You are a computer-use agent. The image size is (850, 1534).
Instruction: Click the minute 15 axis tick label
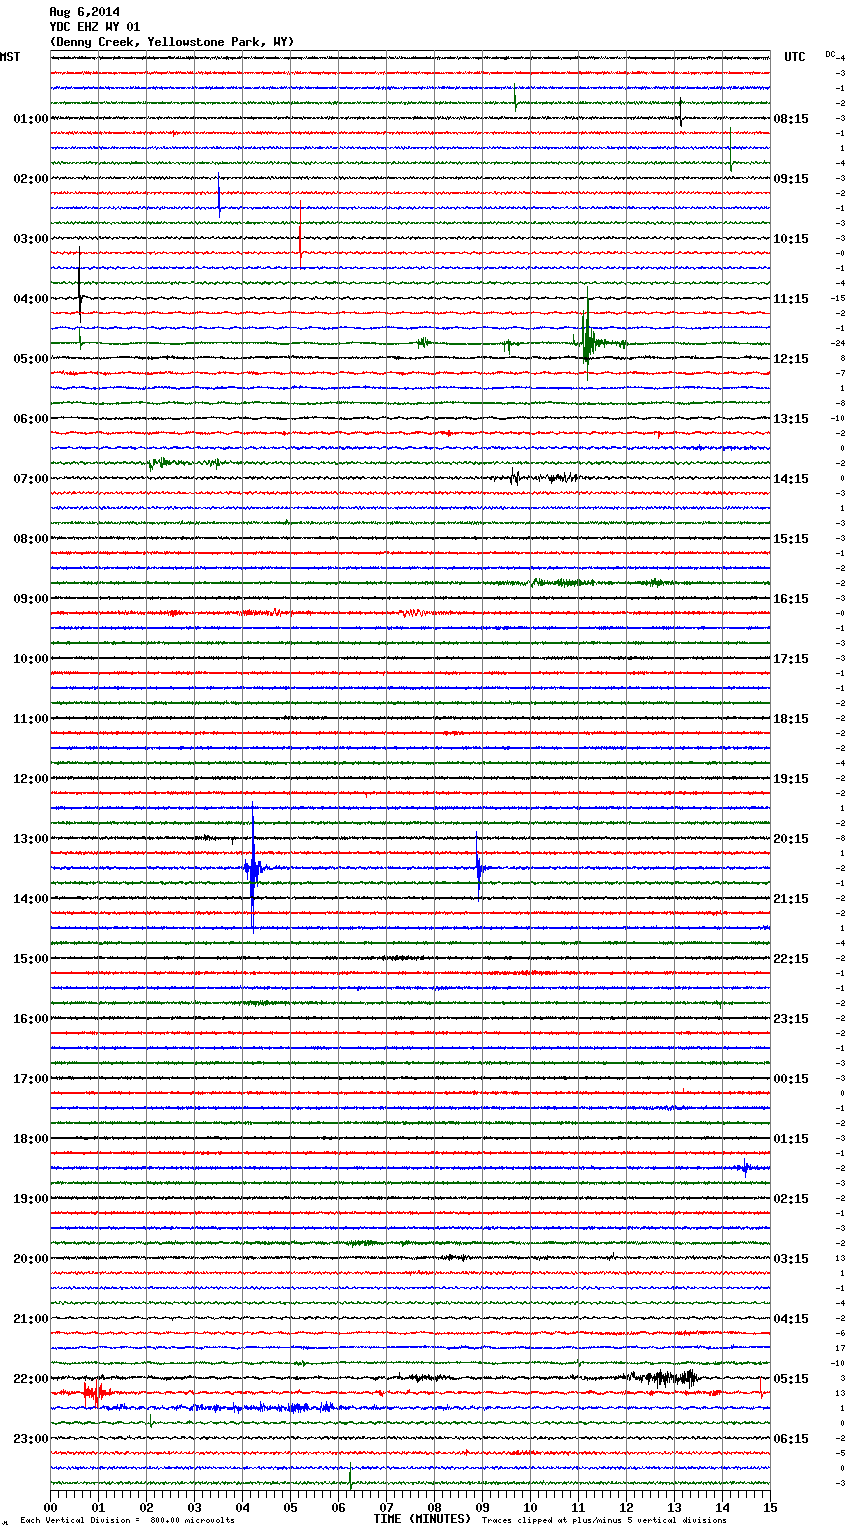(770, 1507)
